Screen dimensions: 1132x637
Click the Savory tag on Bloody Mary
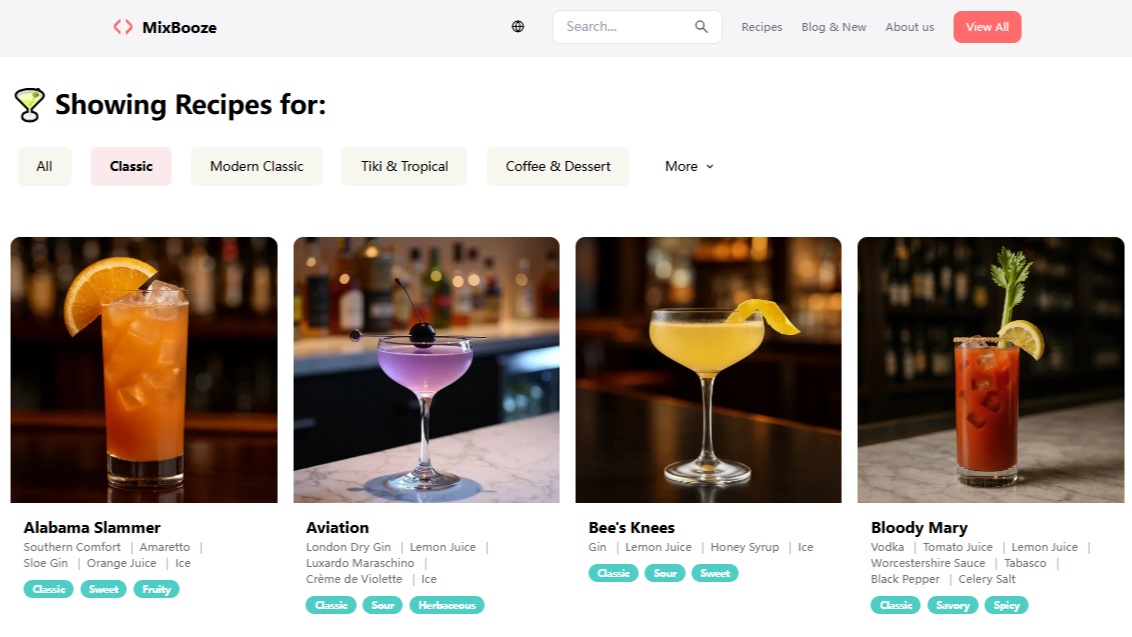click(952, 605)
